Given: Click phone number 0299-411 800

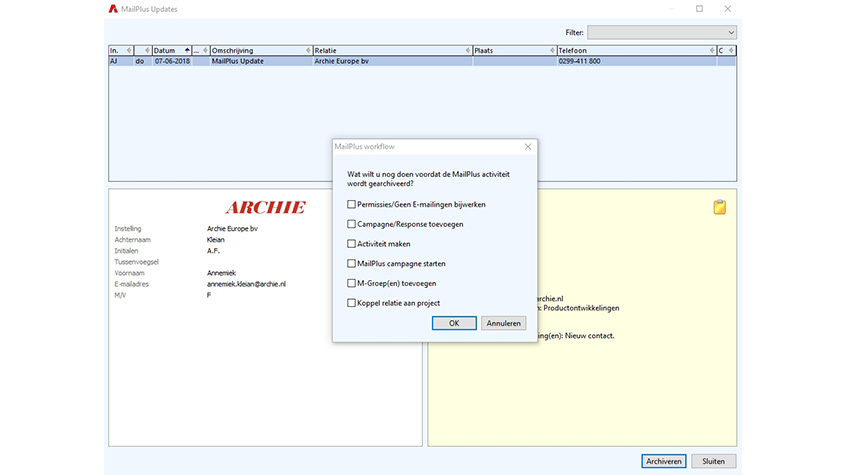Looking at the screenshot, I should click(x=579, y=61).
